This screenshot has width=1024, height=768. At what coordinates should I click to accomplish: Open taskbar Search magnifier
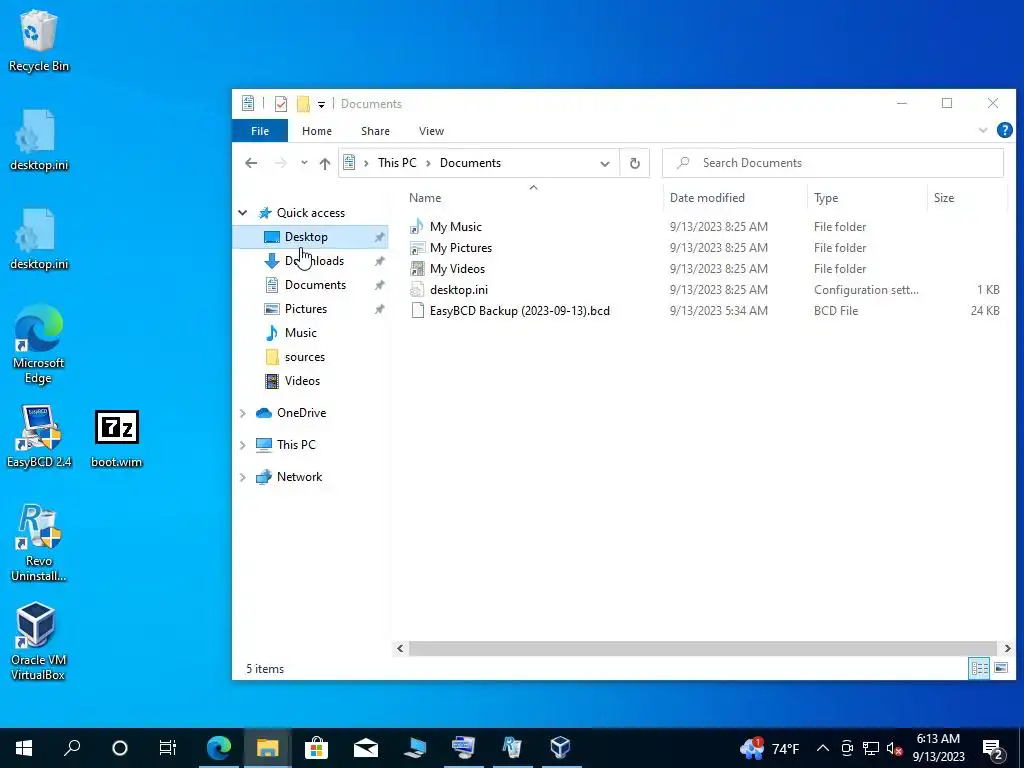72,748
